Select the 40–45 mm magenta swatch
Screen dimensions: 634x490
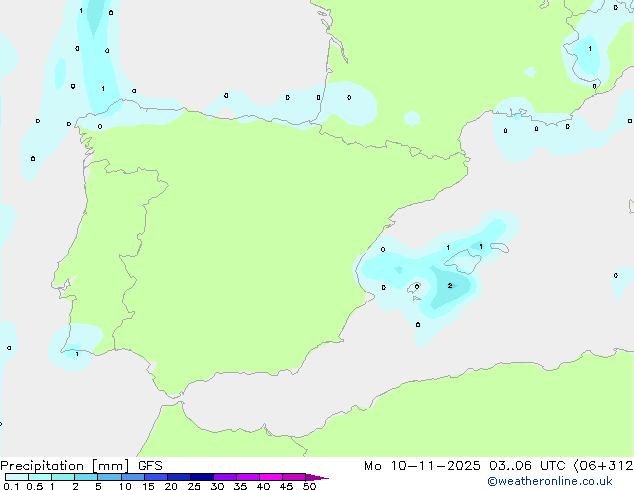point(271,477)
